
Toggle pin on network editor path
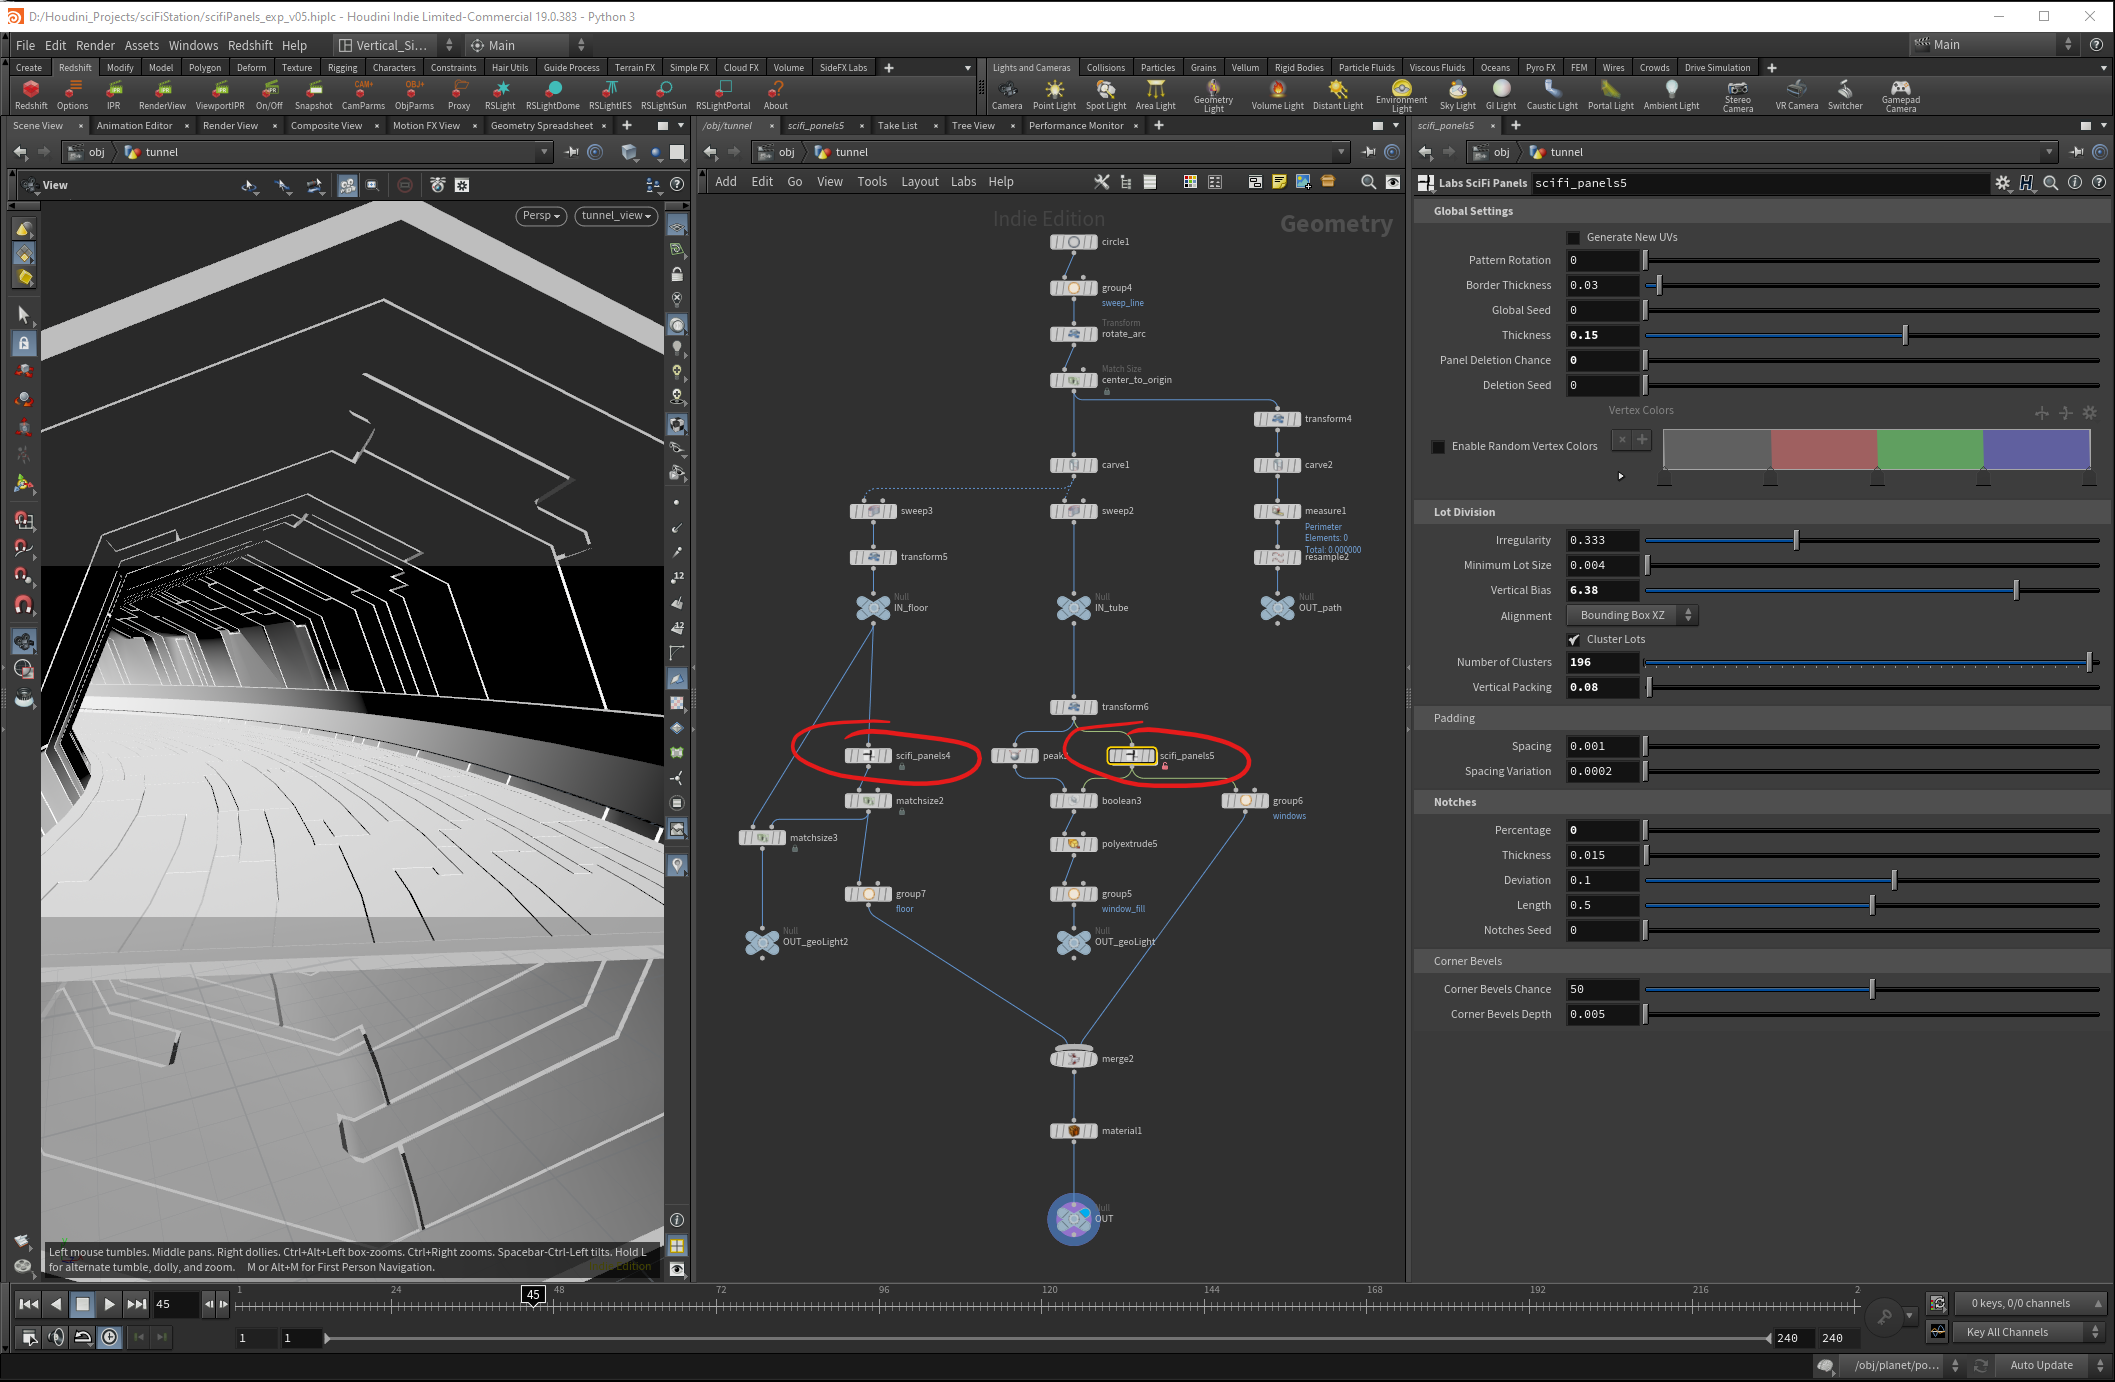point(1368,152)
